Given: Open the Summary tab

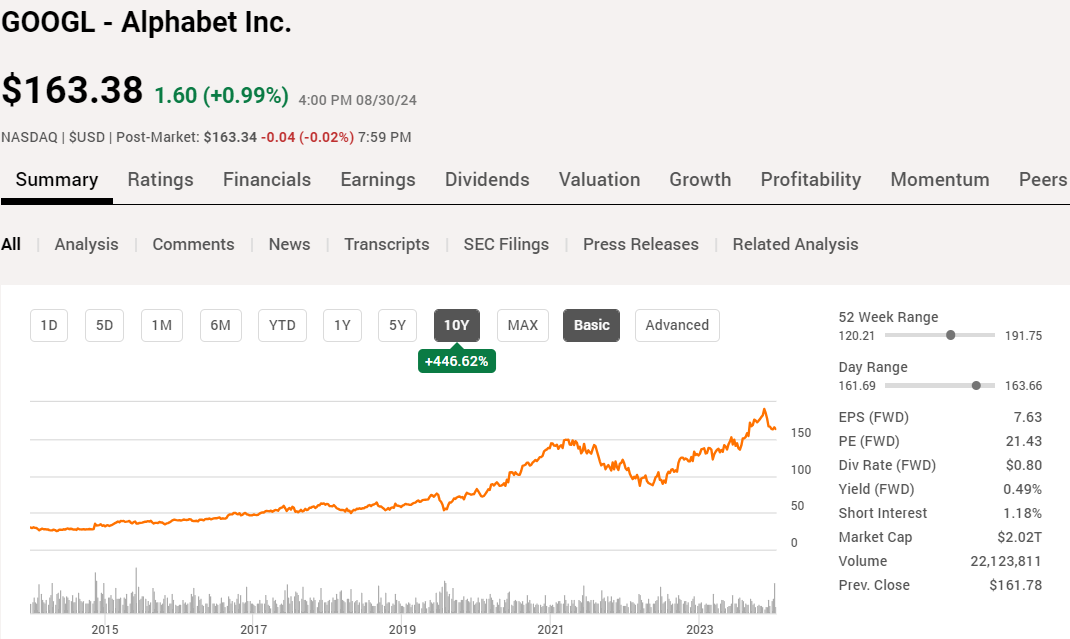Looking at the screenshot, I should [x=57, y=180].
